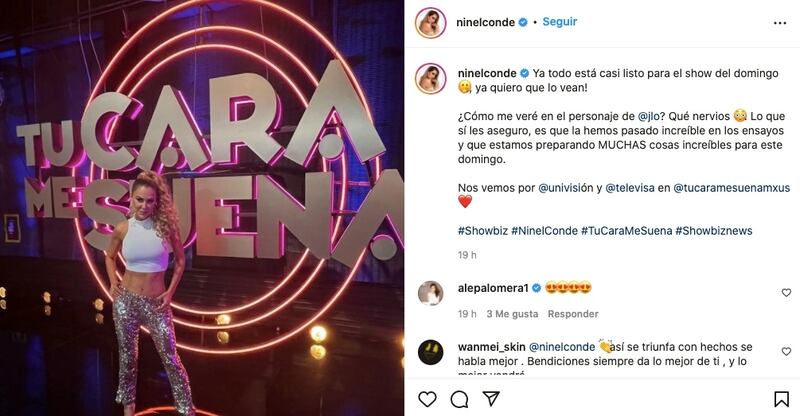The width and height of the screenshot is (800, 416).
Task: Open the @tucaramesuenamxus mention
Action: [732, 188]
